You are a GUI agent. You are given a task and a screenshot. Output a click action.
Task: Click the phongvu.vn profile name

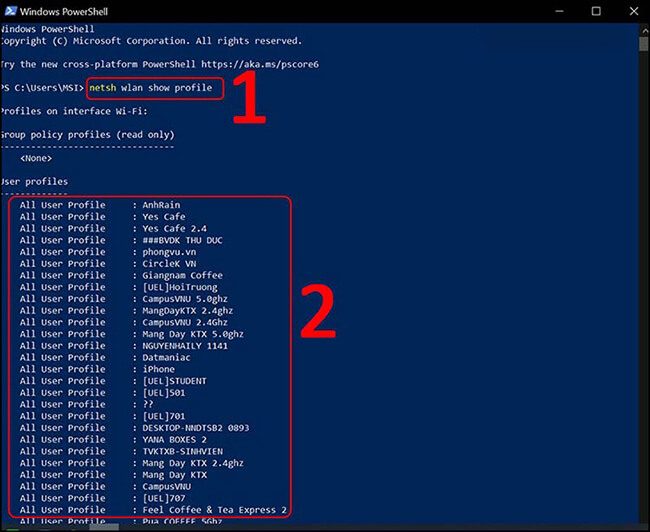169,252
